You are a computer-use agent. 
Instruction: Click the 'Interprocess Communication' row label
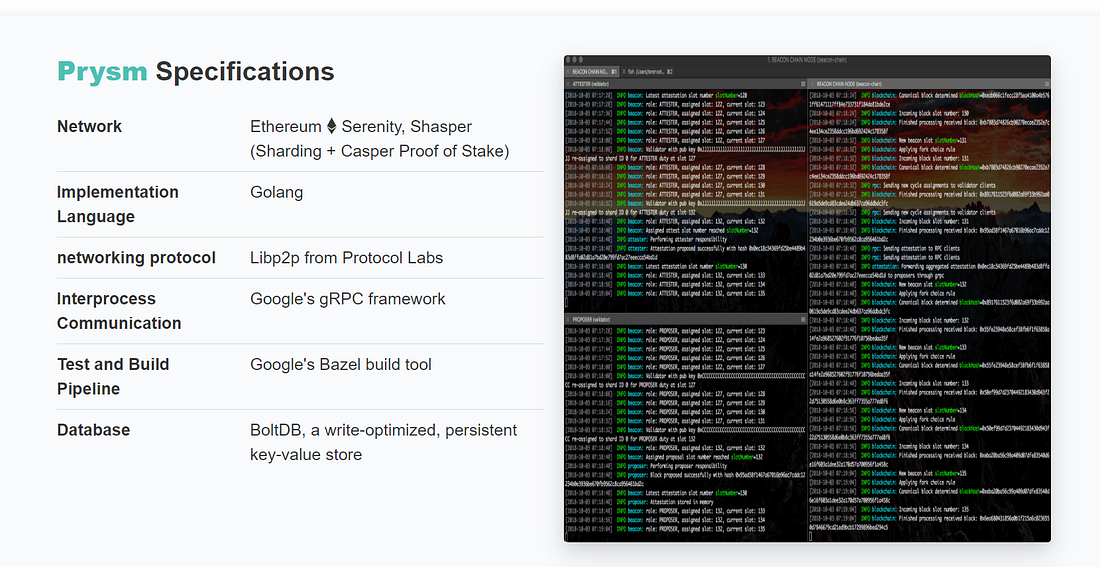pyautogui.click(x=119, y=311)
